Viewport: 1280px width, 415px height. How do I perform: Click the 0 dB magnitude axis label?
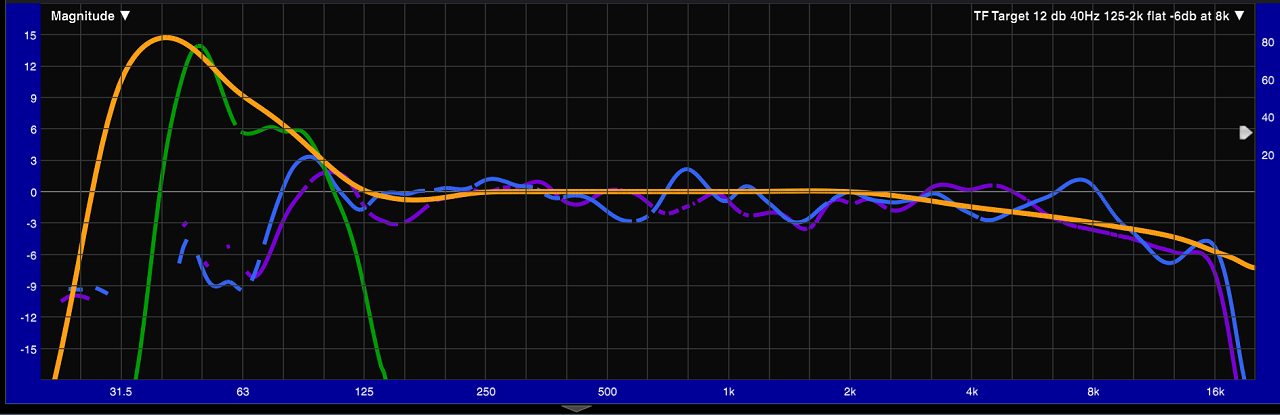[x=33, y=192]
